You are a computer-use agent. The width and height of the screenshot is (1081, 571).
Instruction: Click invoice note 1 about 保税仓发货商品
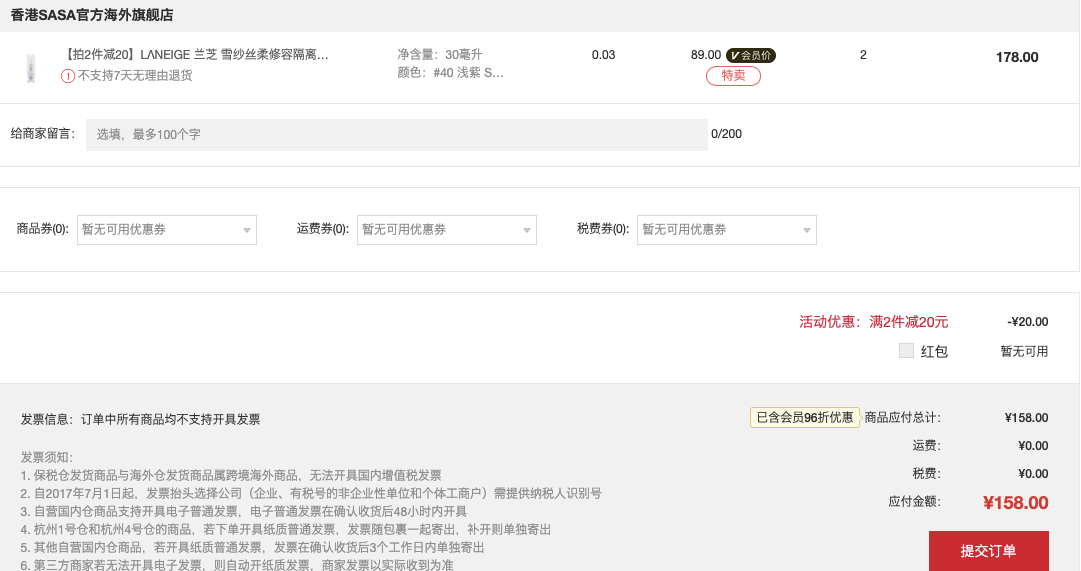[231, 475]
